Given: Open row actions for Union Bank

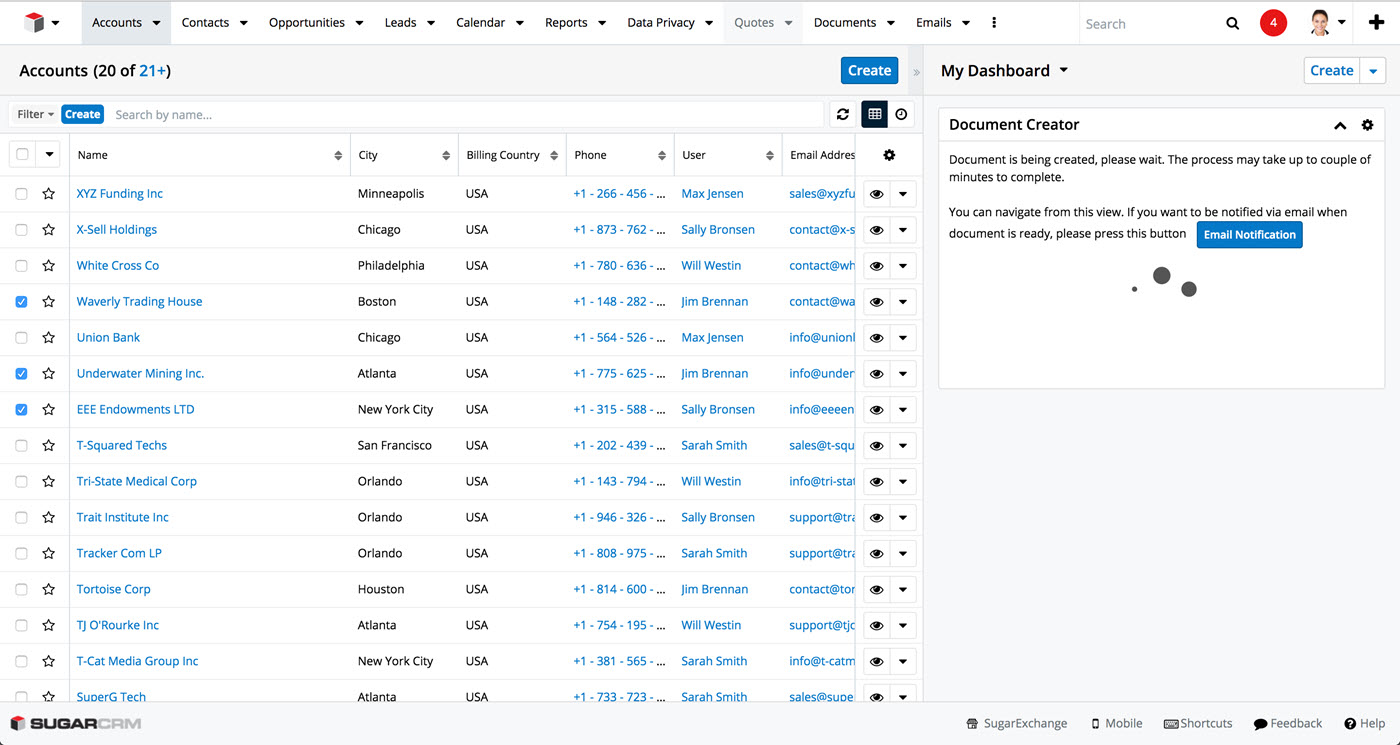Looking at the screenshot, I should pyautogui.click(x=903, y=338).
